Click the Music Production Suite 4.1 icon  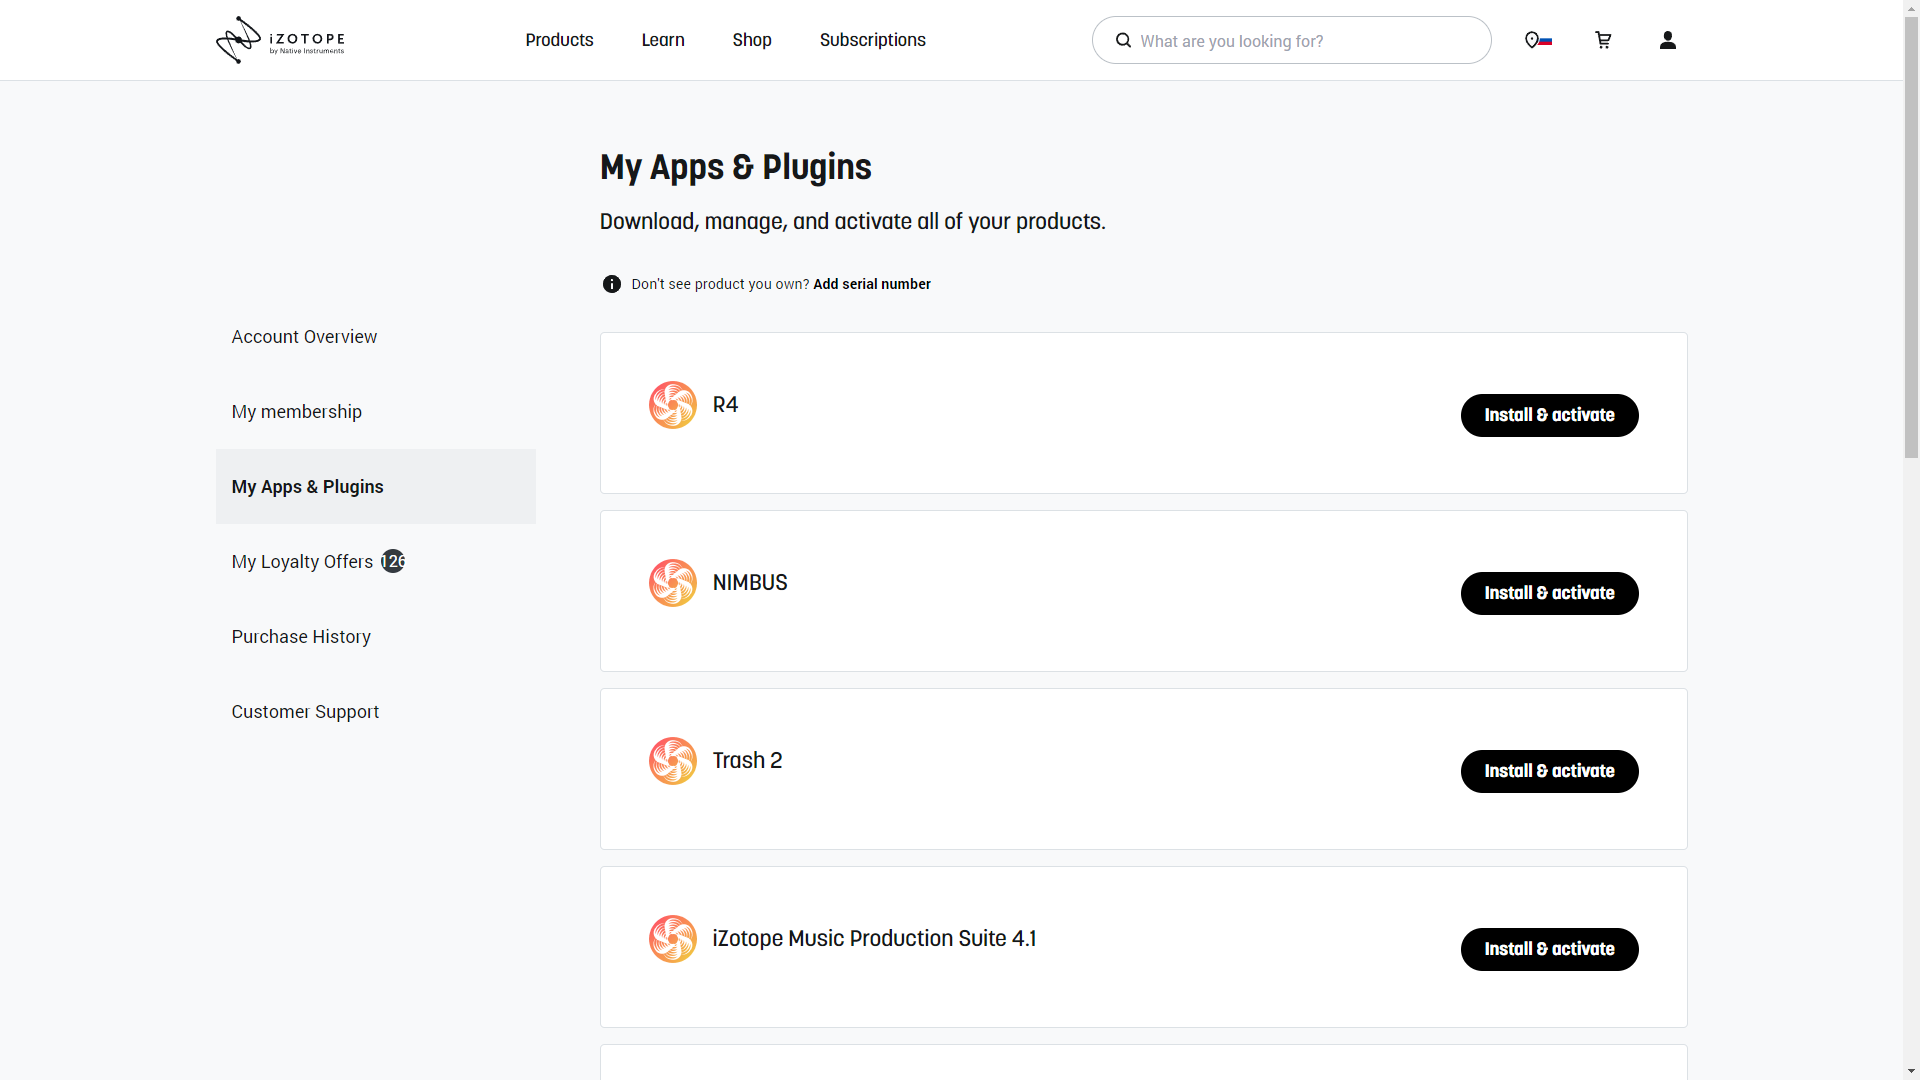point(673,939)
